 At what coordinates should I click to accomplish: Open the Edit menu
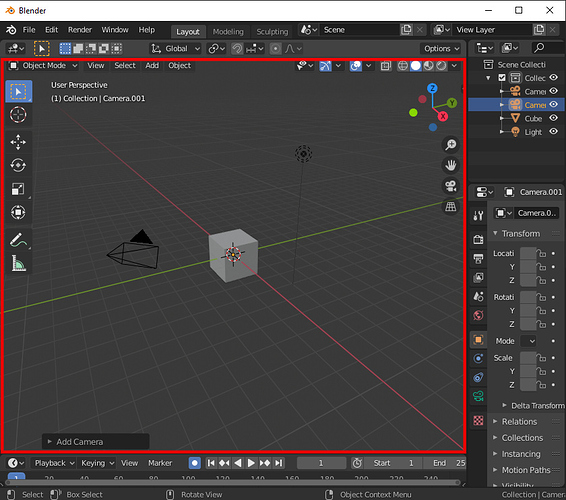coord(51,30)
